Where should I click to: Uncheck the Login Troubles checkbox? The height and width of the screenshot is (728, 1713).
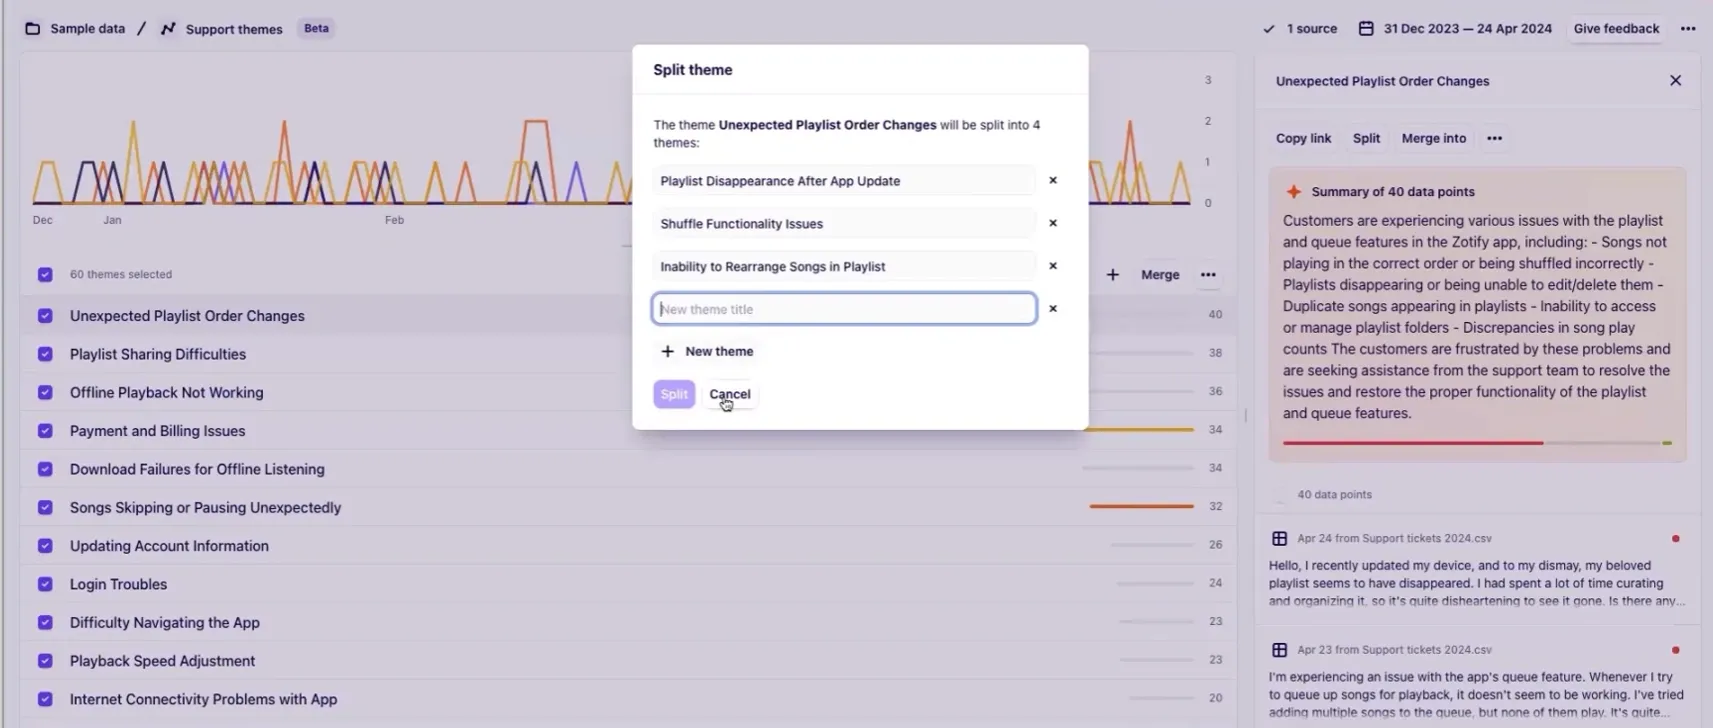point(45,584)
